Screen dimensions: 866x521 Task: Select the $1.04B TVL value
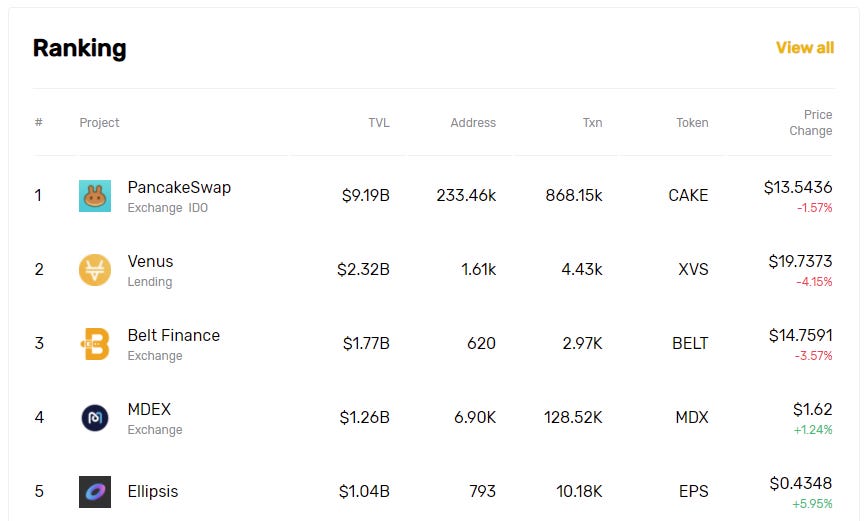[x=365, y=492]
